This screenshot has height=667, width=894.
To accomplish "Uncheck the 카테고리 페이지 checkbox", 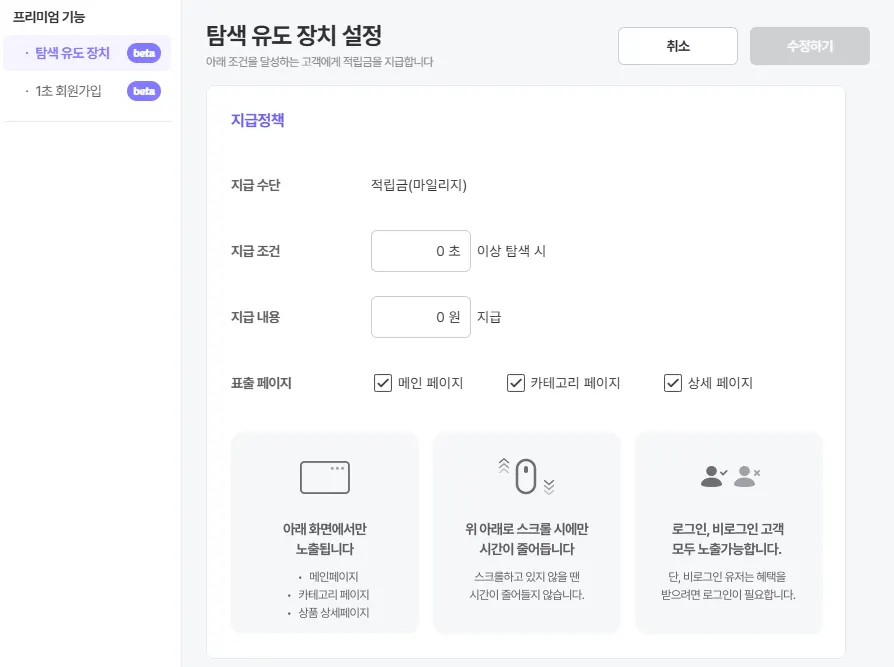I will pos(516,383).
